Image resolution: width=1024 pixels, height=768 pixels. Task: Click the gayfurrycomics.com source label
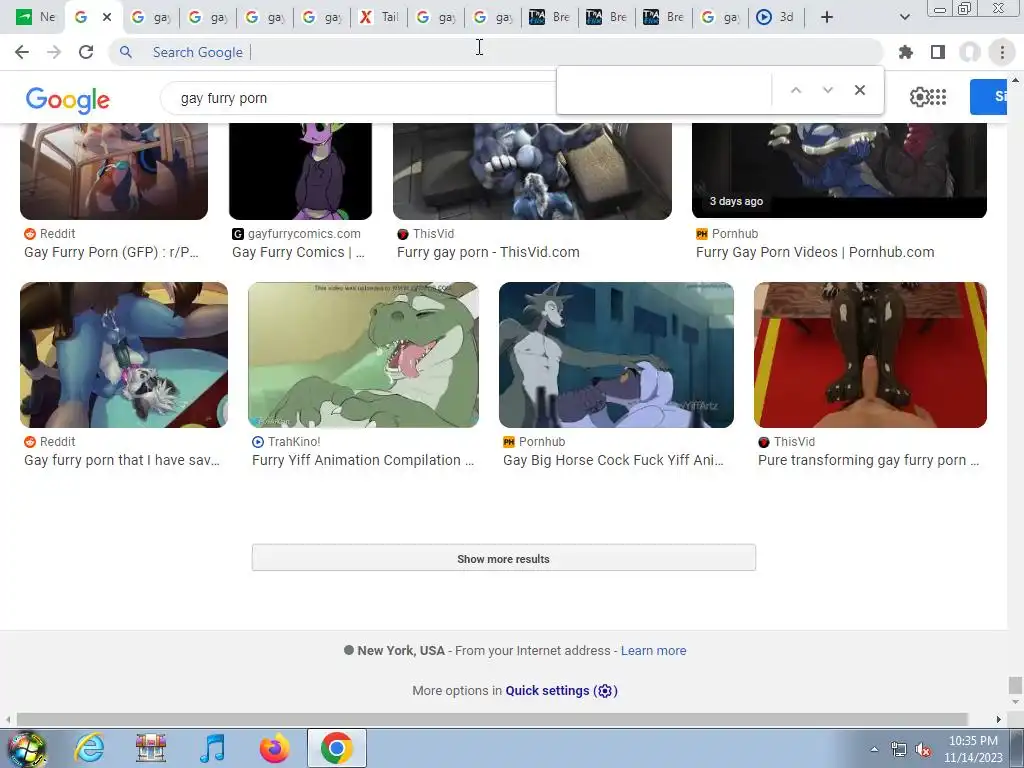pyautogui.click(x=304, y=234)
